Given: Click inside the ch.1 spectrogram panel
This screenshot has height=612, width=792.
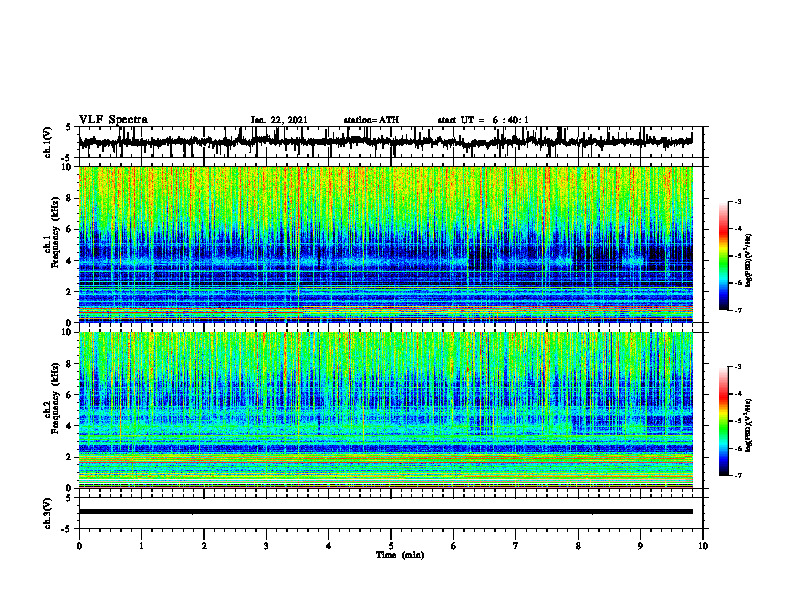Looking at the screenshot, I should pos(386,244).
